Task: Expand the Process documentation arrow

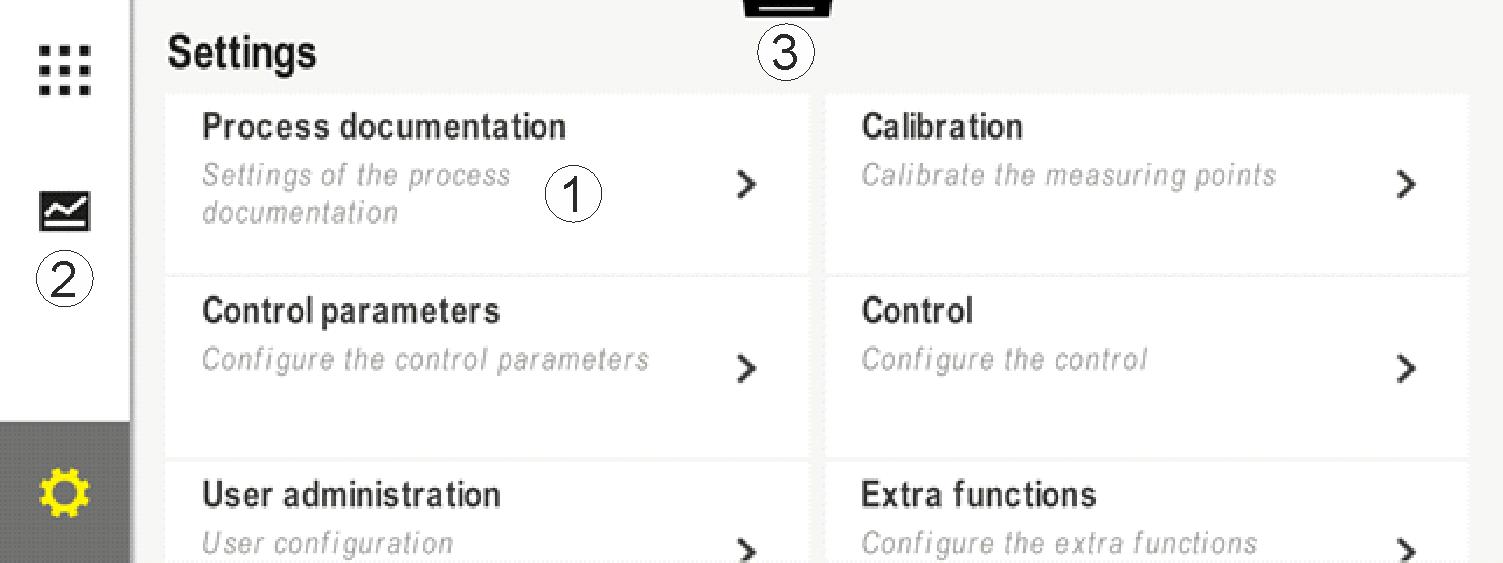Action: [x=746, y=185]
